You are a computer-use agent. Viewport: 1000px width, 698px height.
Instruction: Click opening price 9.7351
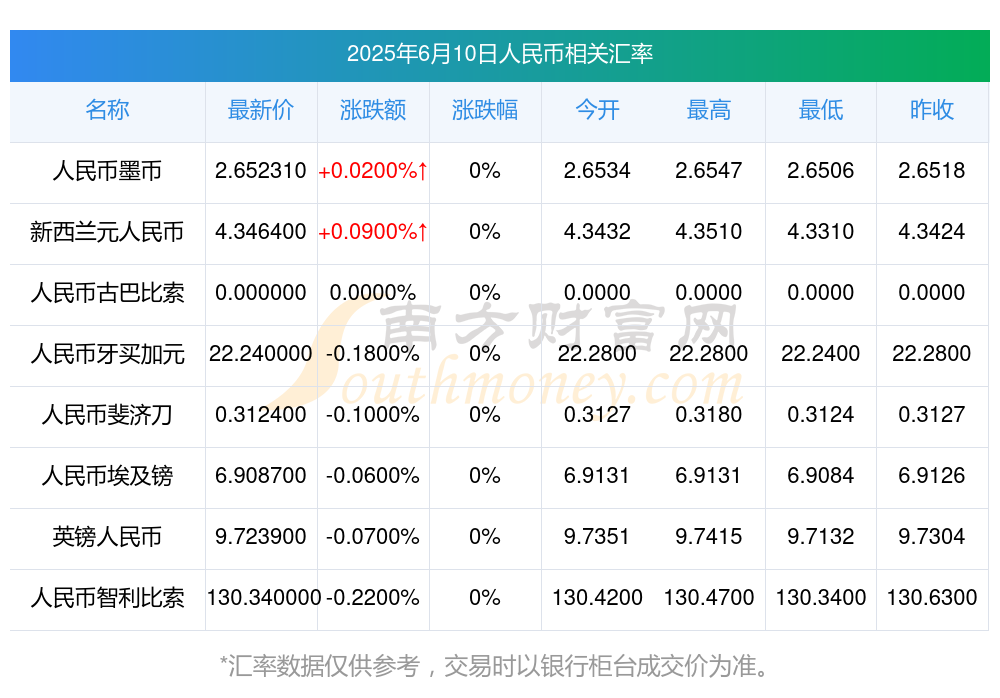pyautogui.click(x=597, y=536)
